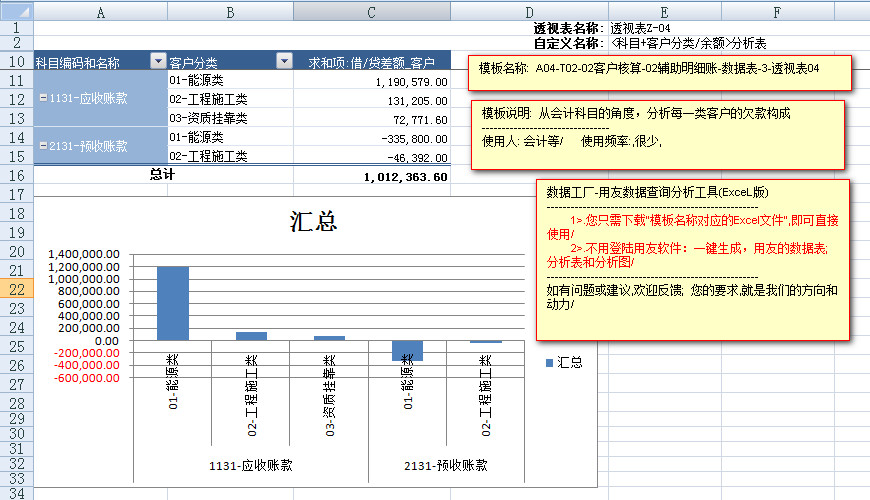Screen dimensions: 870x500
Task: Click the select-all corner of the sheet
Action: click(16, 11)
